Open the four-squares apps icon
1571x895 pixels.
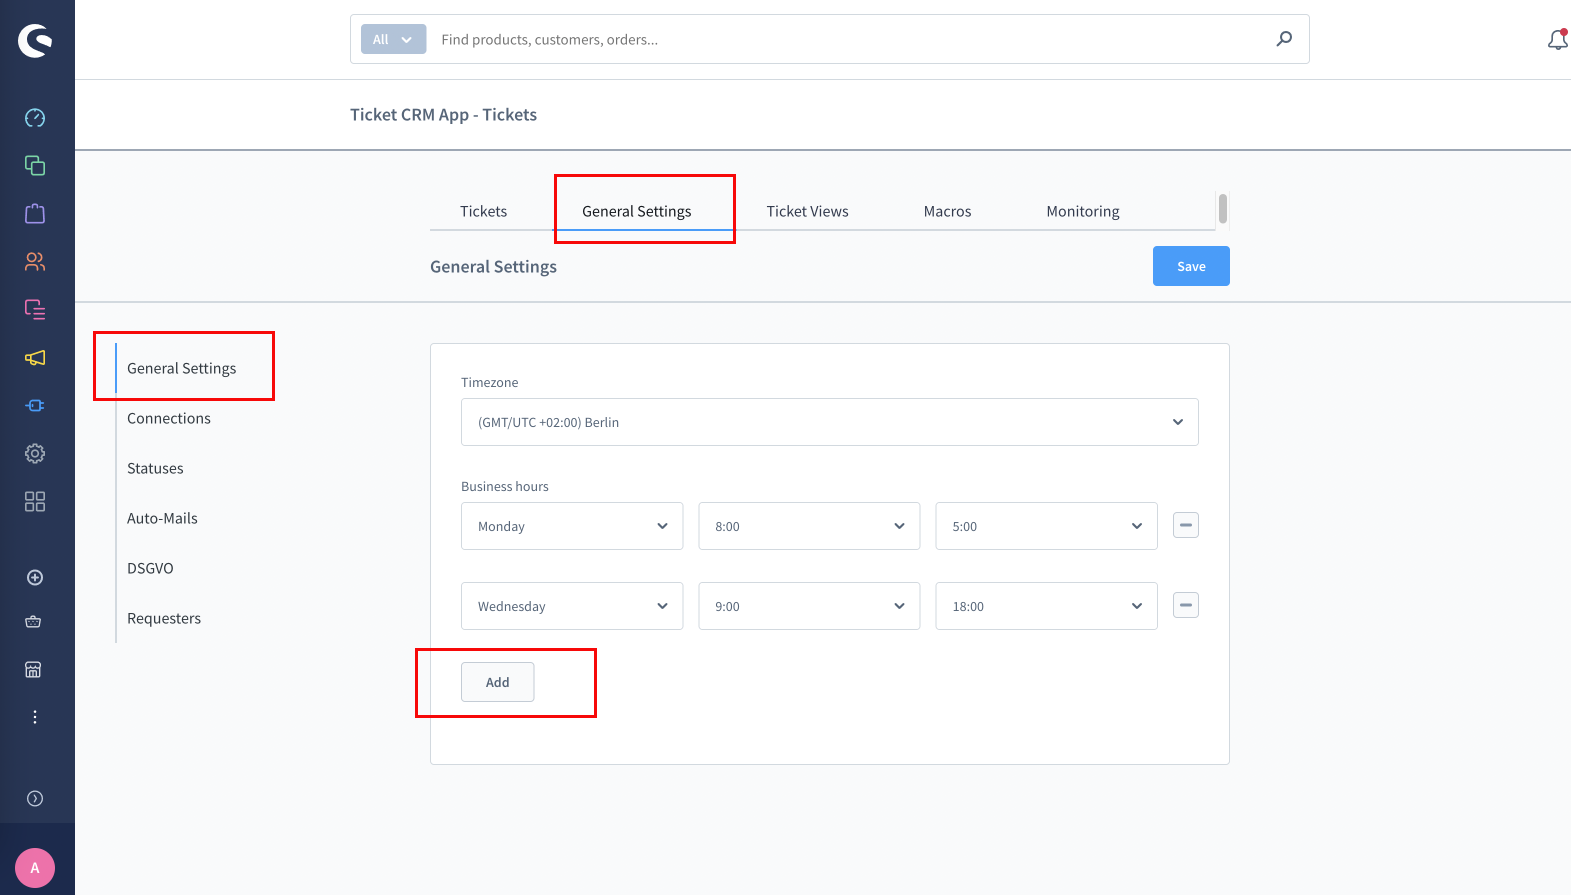[35, 502]
